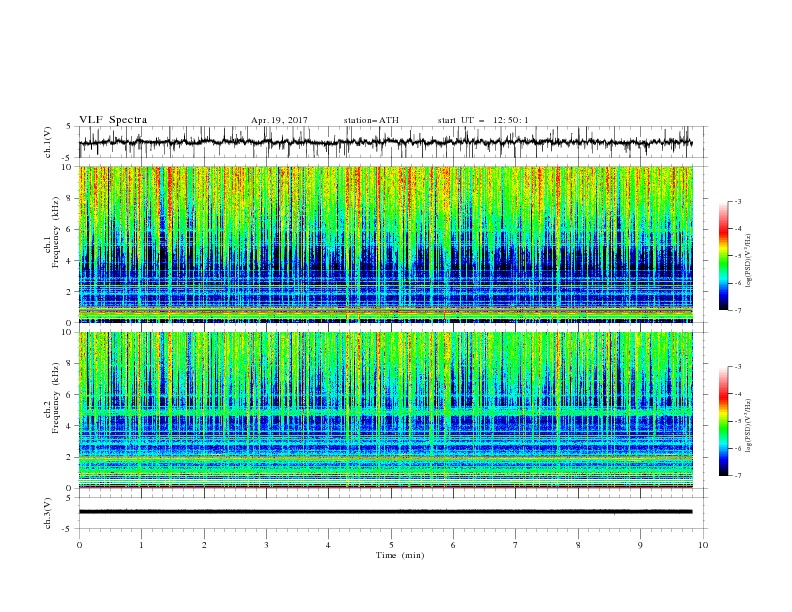Click the 'ch.3(V)' waveform axis label
Image resolution: width=792 pixels, height=612 pixels.
tap(48, 513)
